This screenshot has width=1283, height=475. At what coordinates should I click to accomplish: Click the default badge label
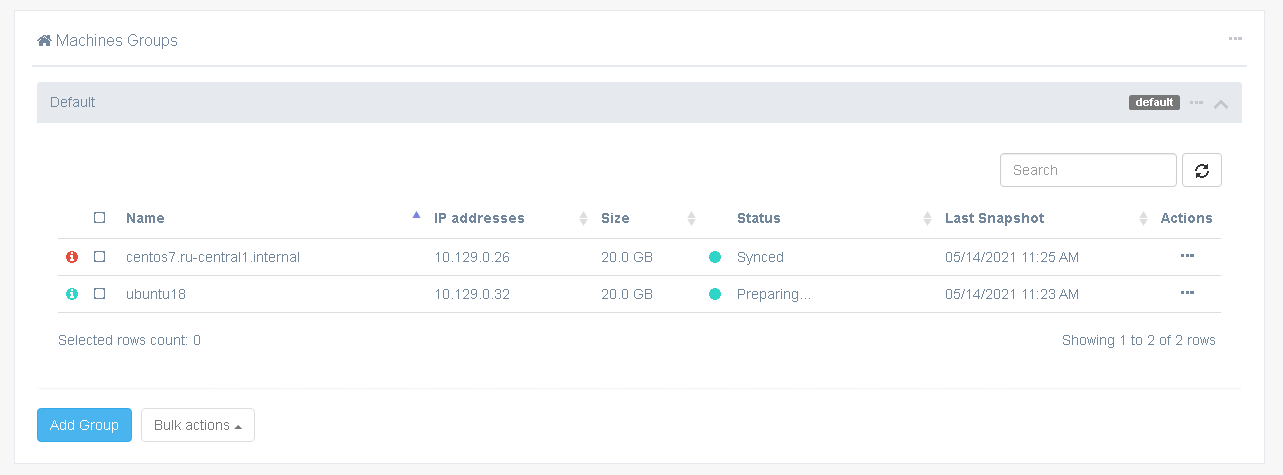tap(1154, 102)
